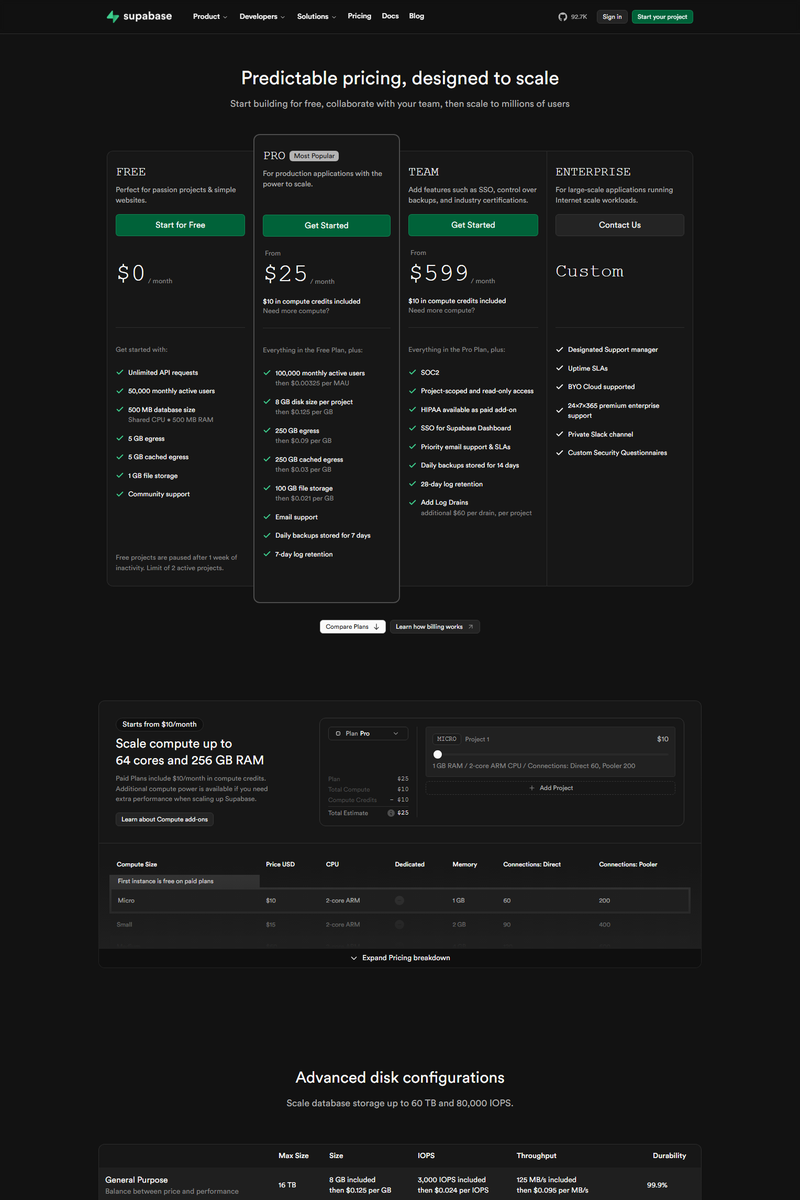Click the checkmark beside Email support
800x1200 pixels.
click(x=267, y=517)
